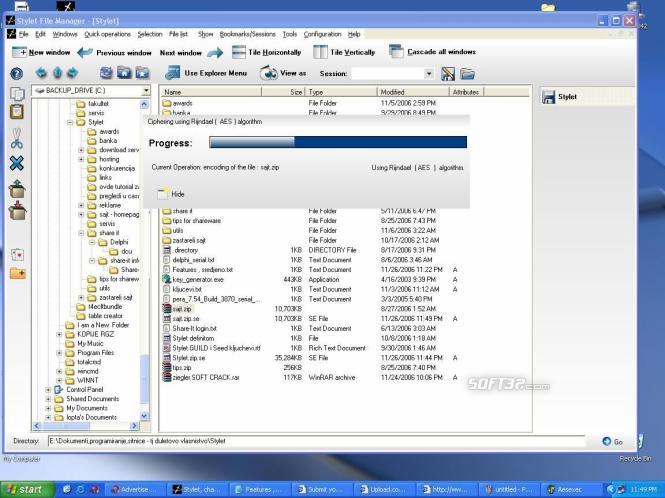Click the Tile Horizontally icon
This screenshot has height=498, width=665.
click(239, 52)
